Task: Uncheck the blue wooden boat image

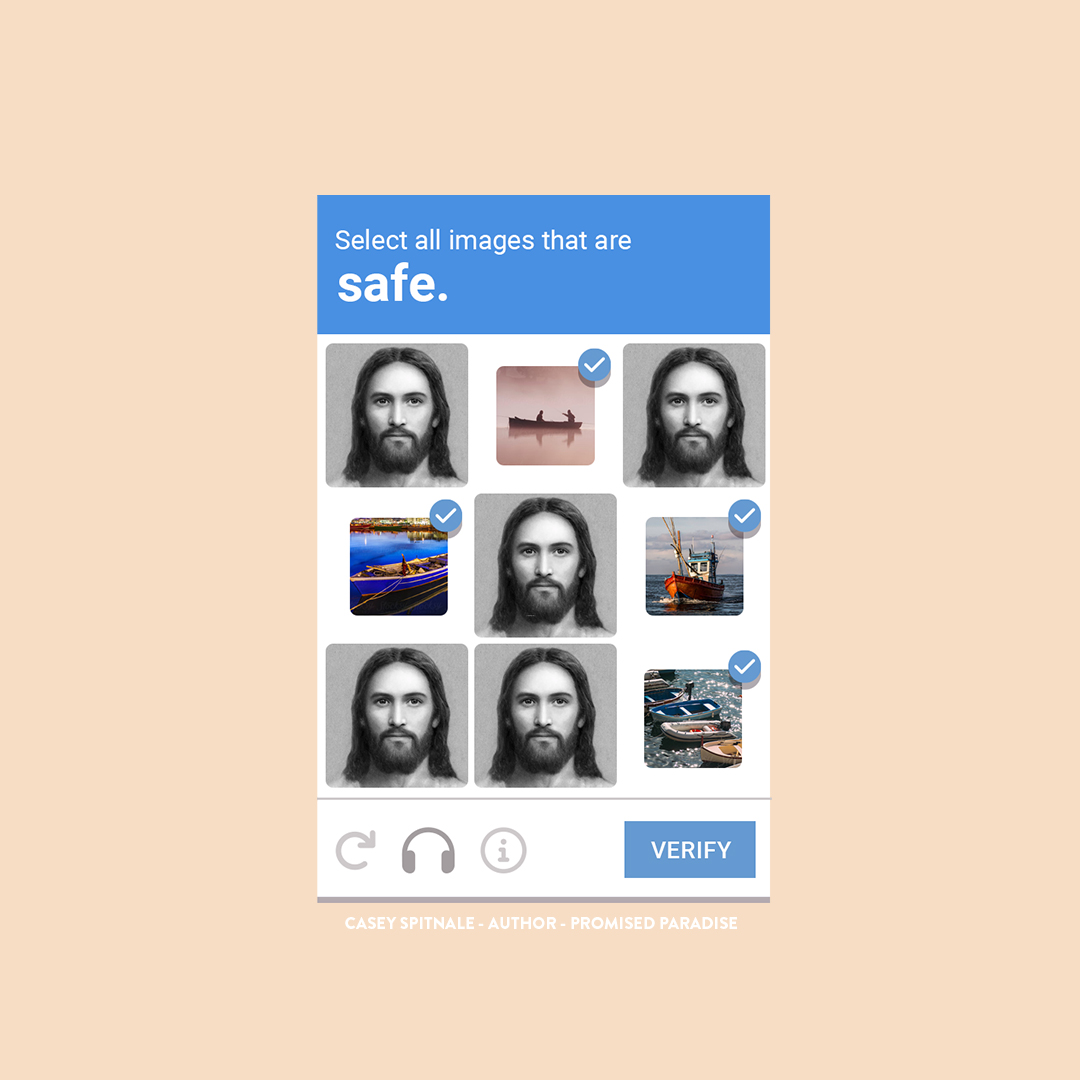Action: 399,566
